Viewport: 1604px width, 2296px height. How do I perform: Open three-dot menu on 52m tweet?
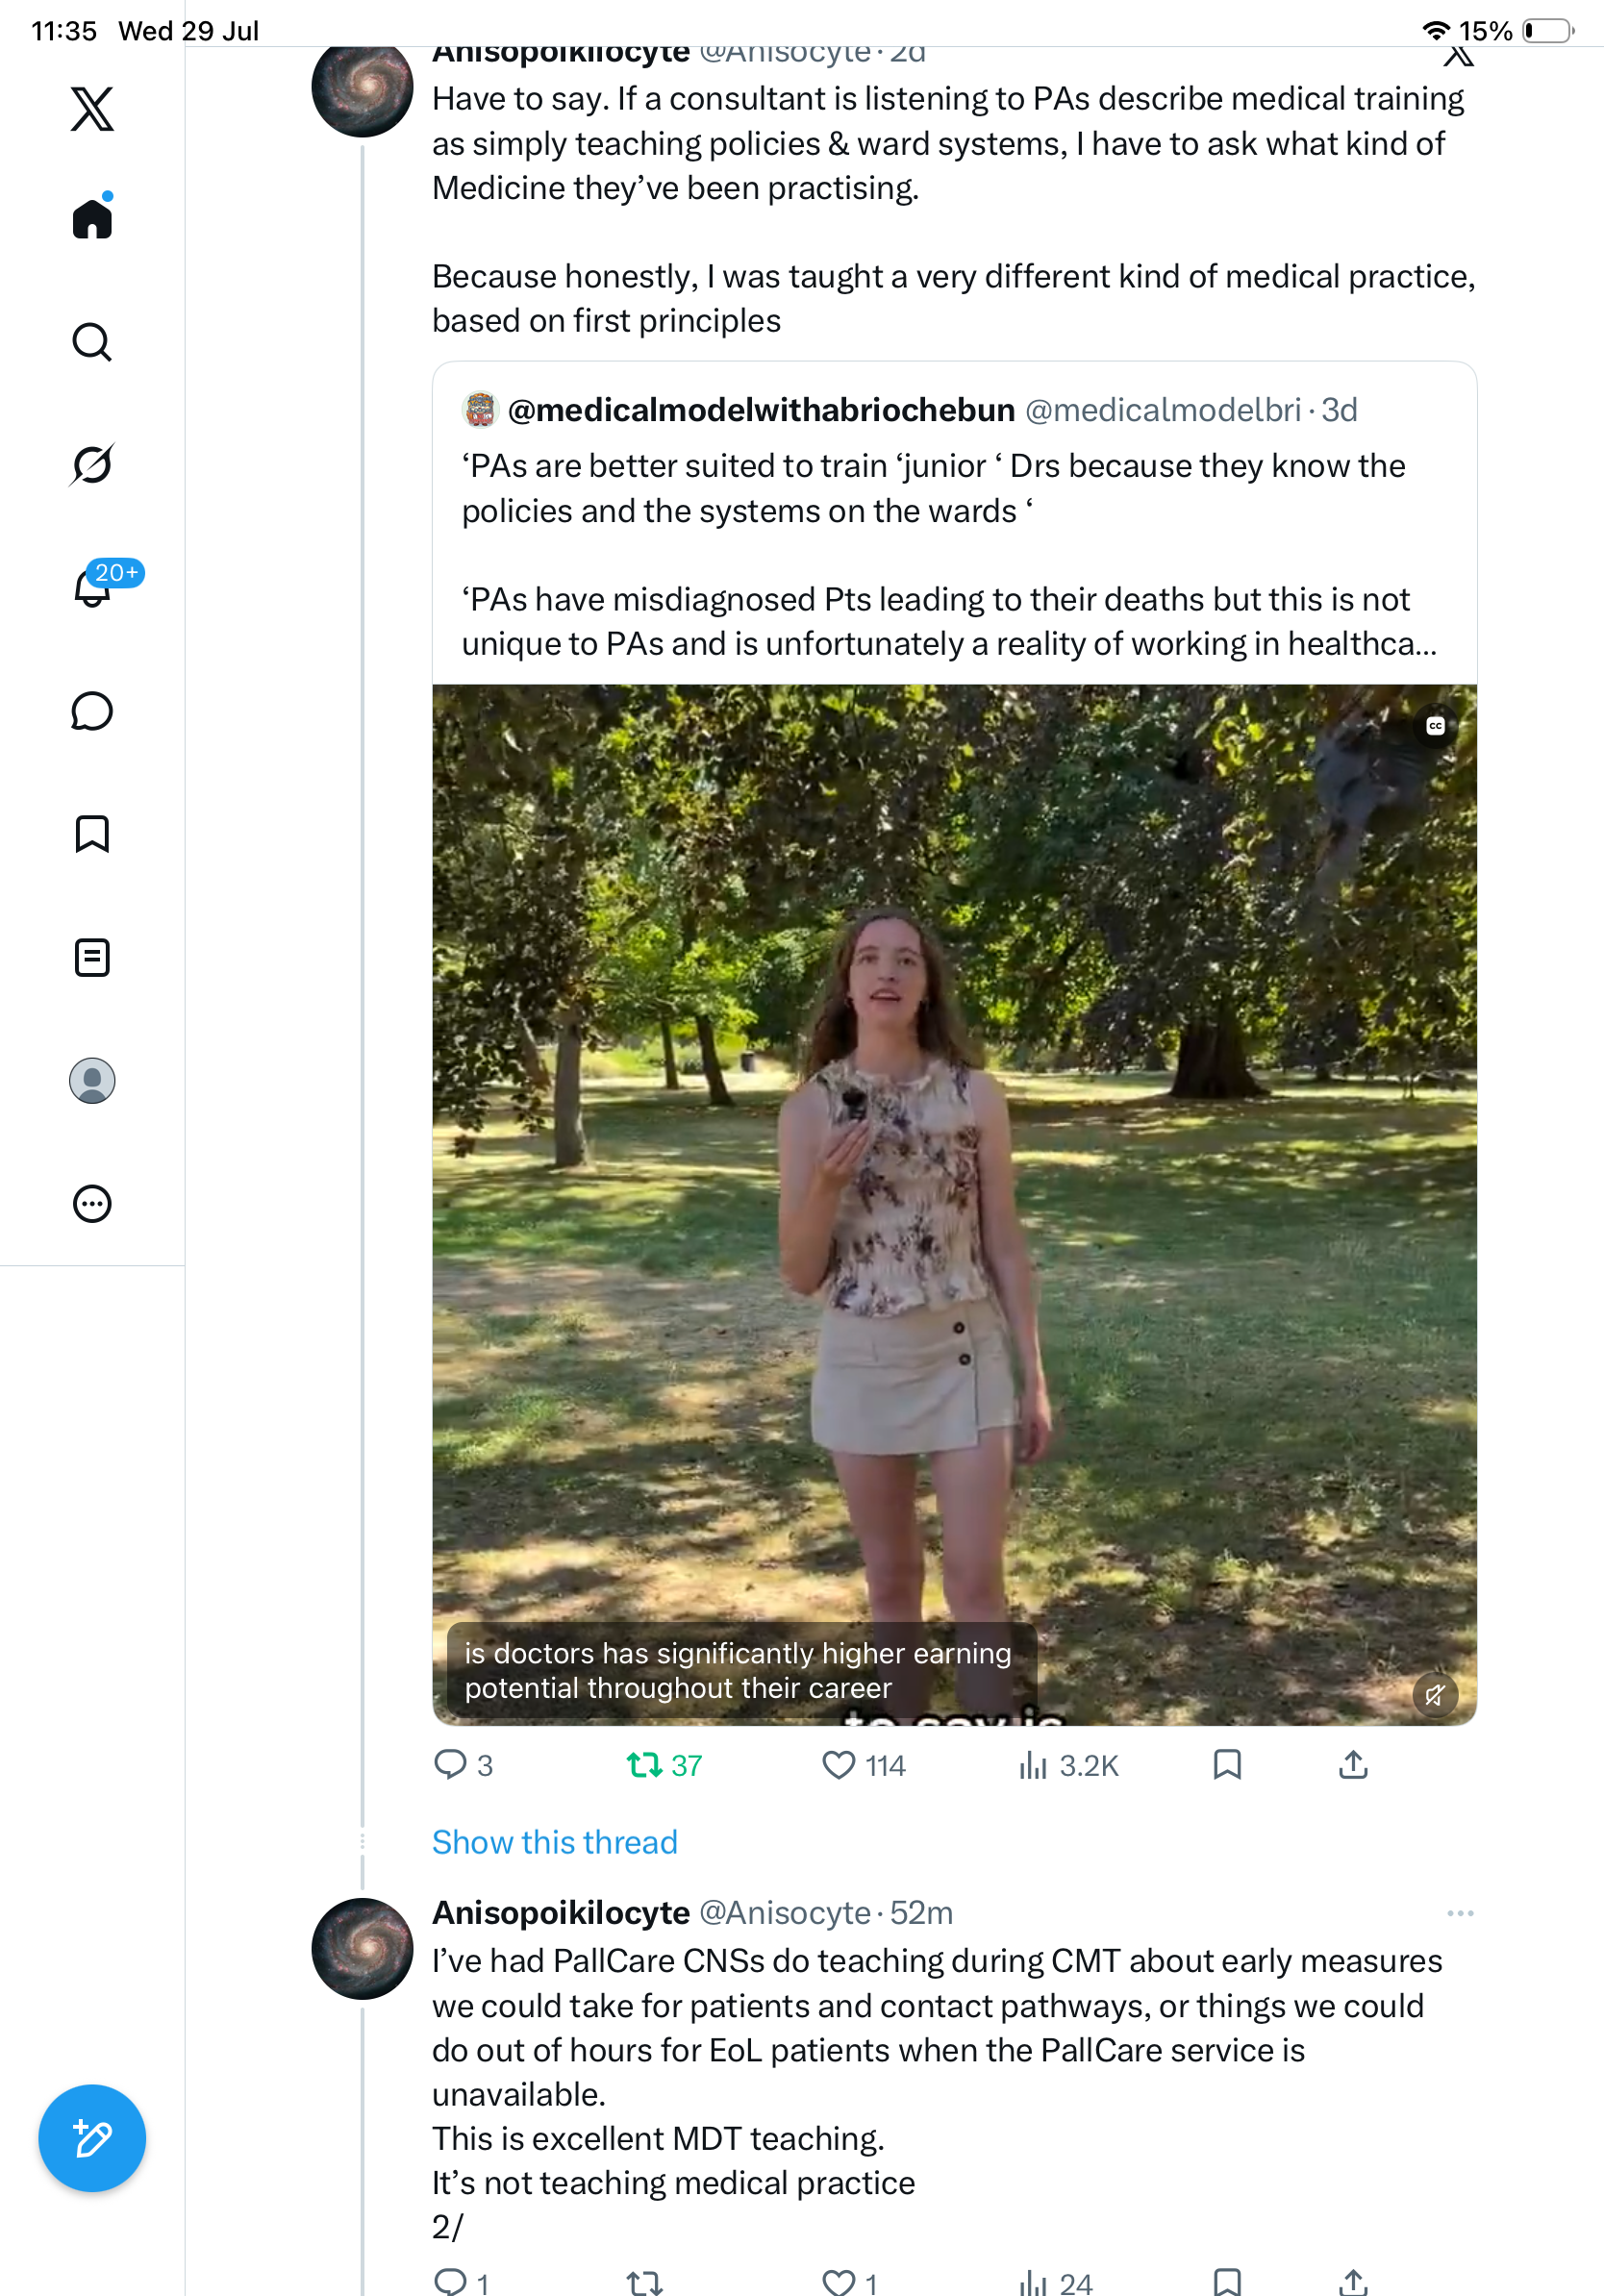click(1460, 1913)
